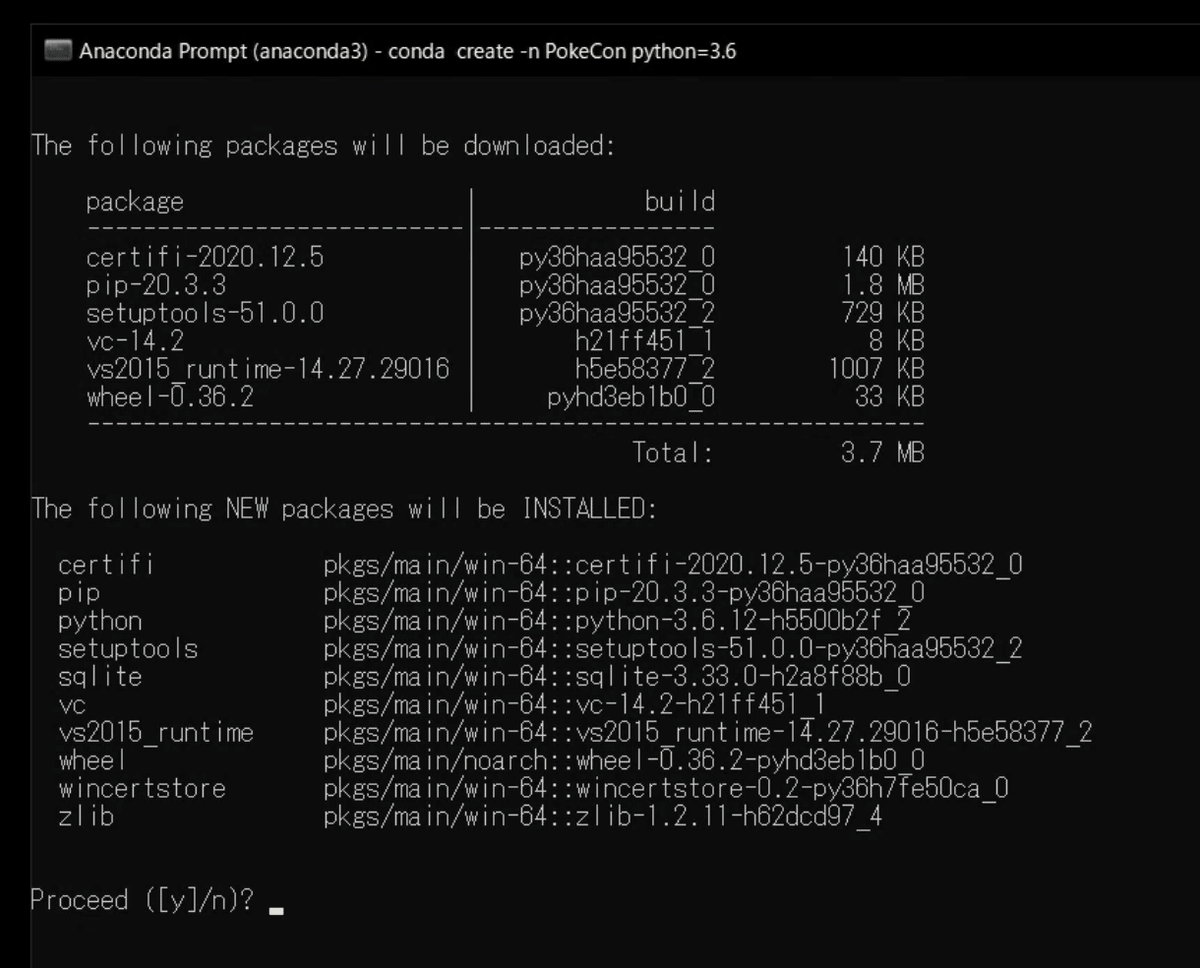Click 'vc-14.2' in download table
The image size is (1200, 968).
(135, 342)
